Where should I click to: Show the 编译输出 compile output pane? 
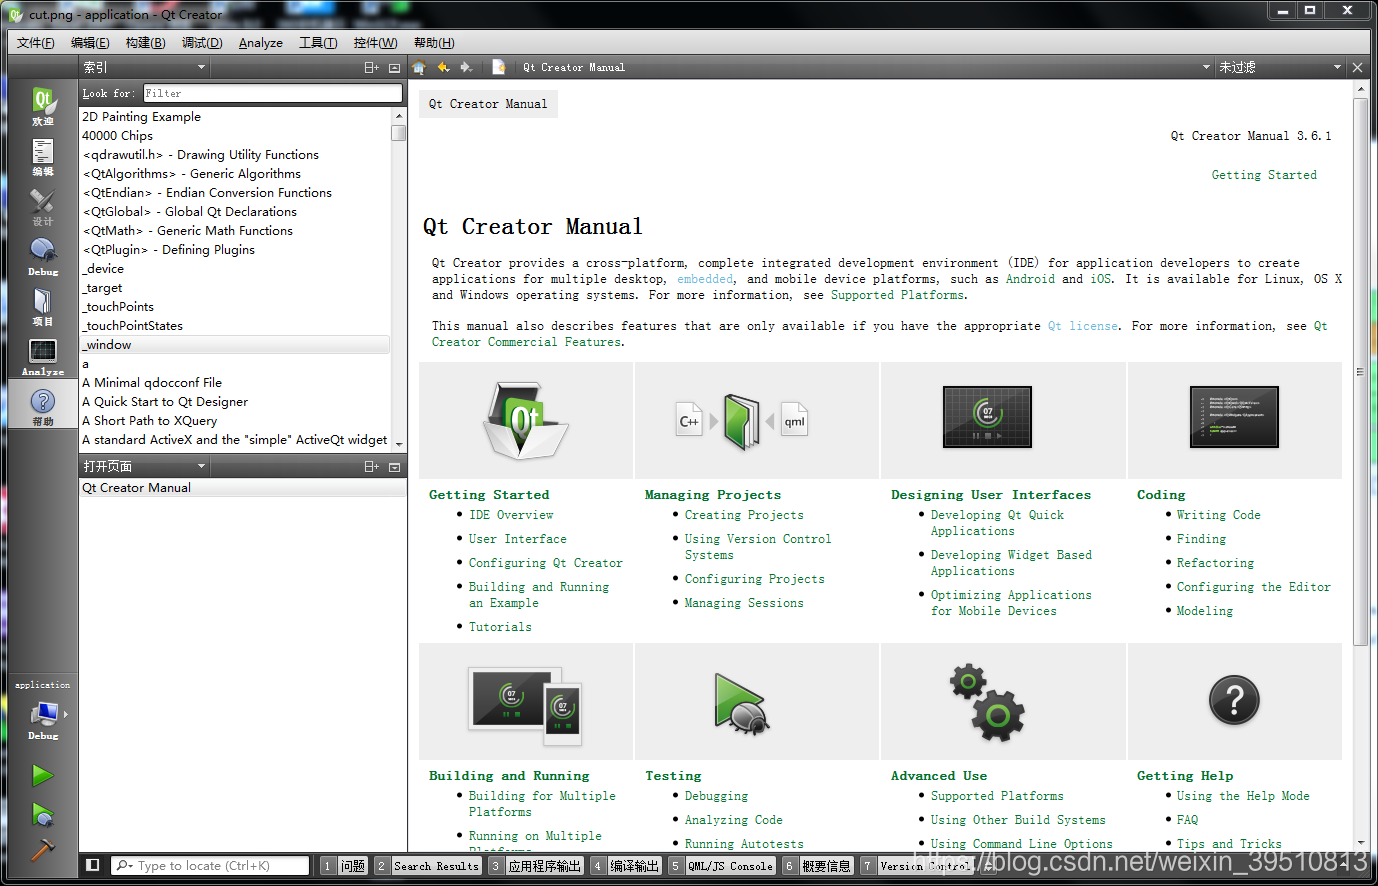(626, 866)
